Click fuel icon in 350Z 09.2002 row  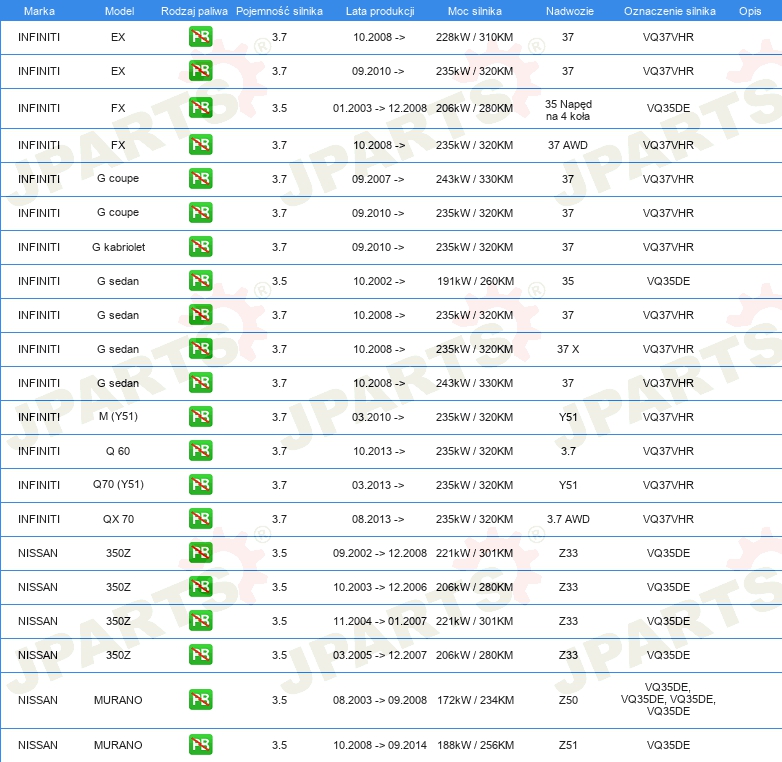pyautogui.click(x=200, y=553)
